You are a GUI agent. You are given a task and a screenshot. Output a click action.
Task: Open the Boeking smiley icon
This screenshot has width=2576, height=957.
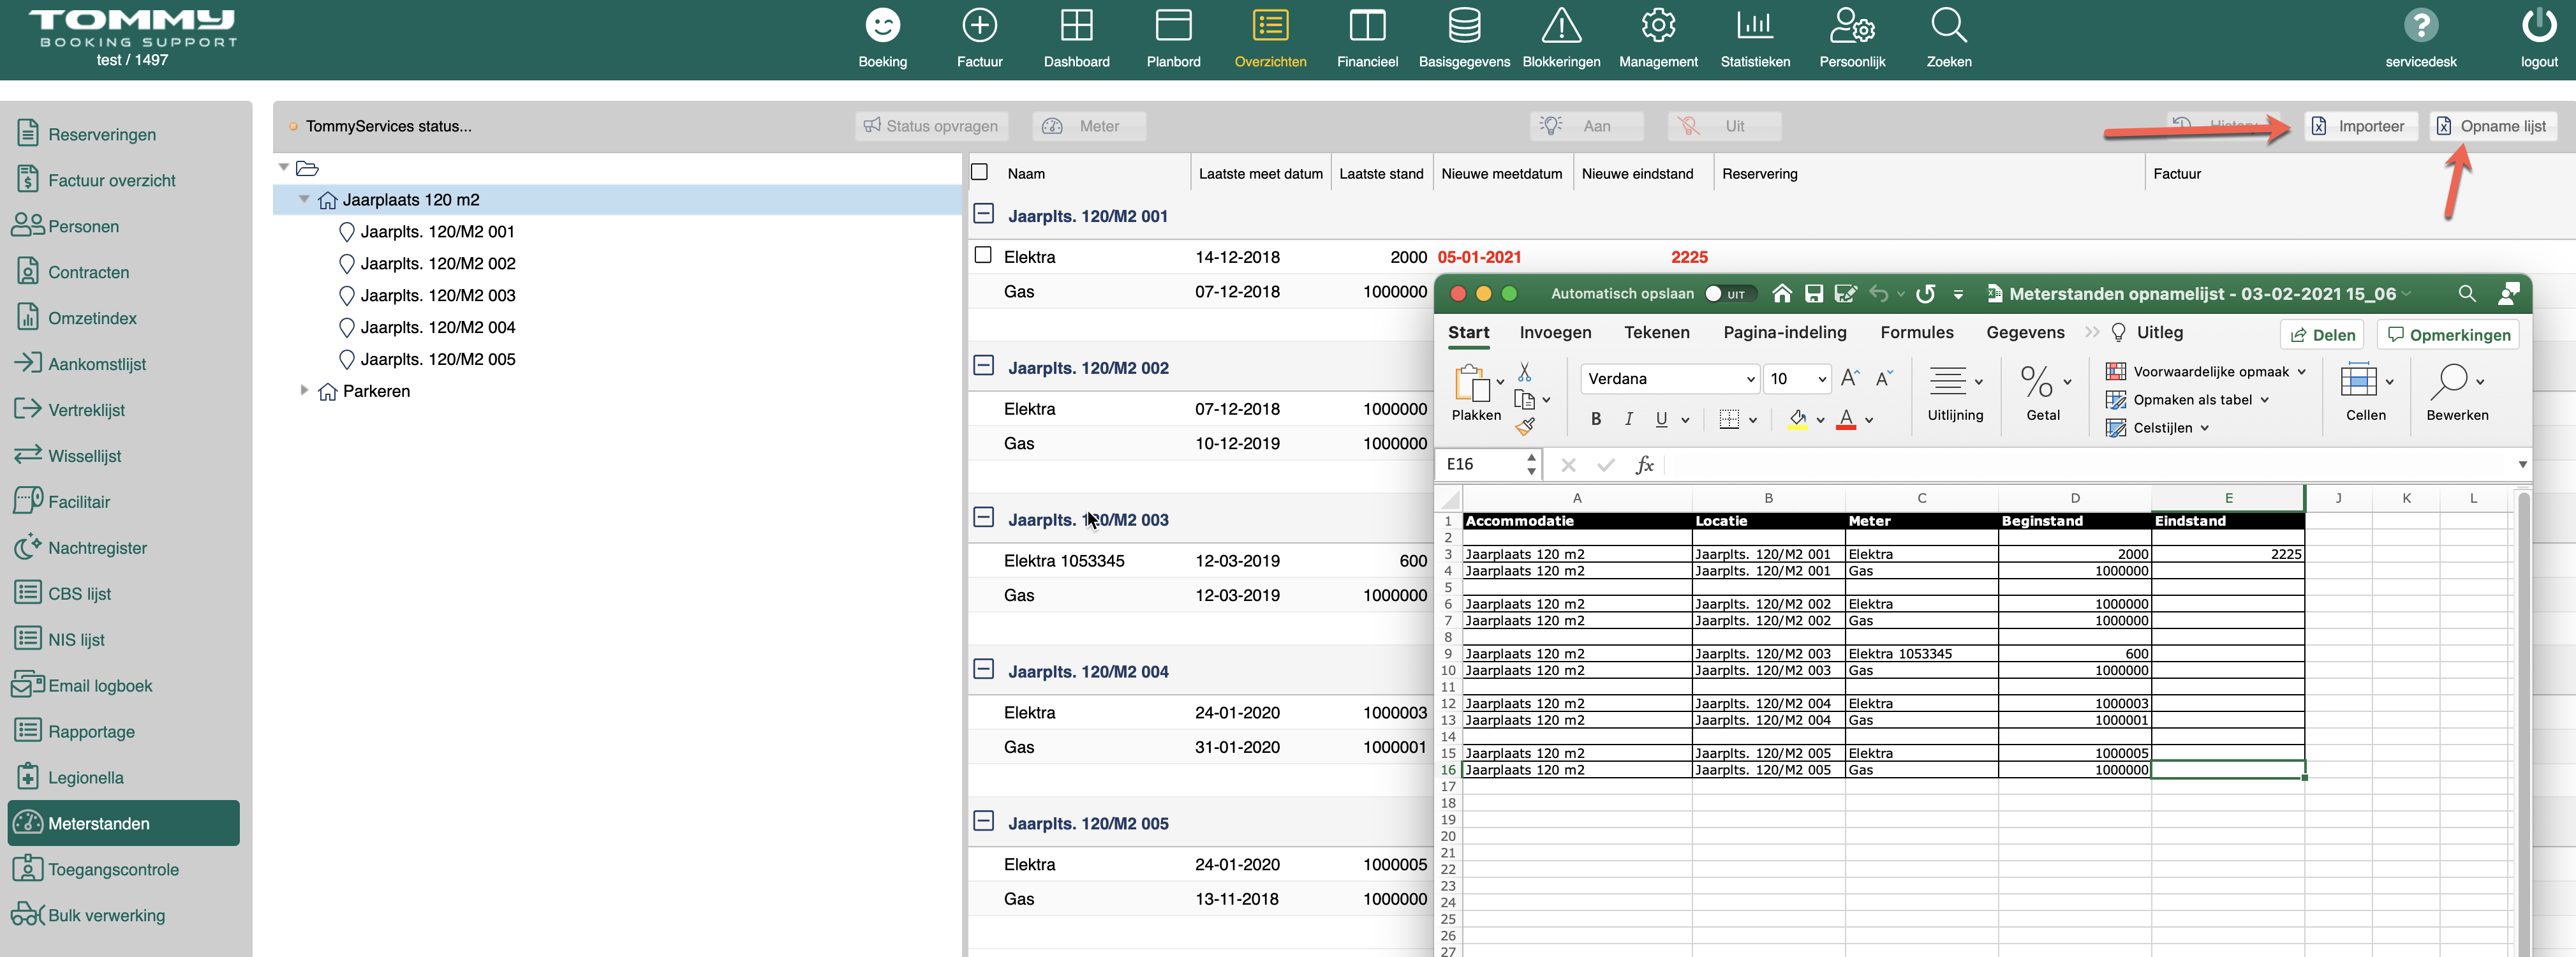point(882,26)
